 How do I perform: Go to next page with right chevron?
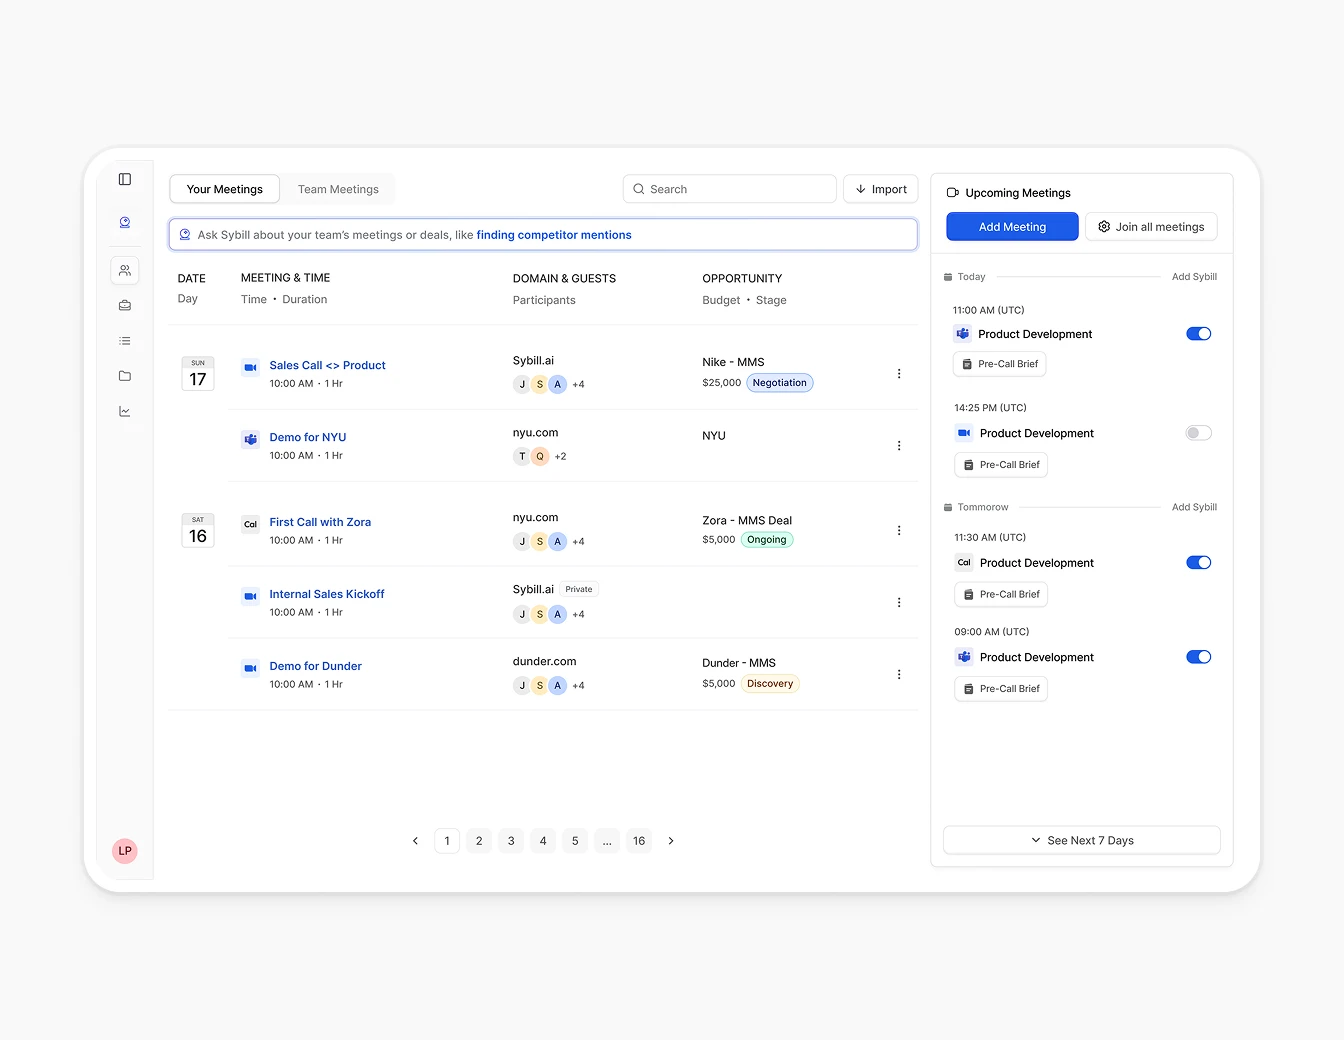click(671, 841)
